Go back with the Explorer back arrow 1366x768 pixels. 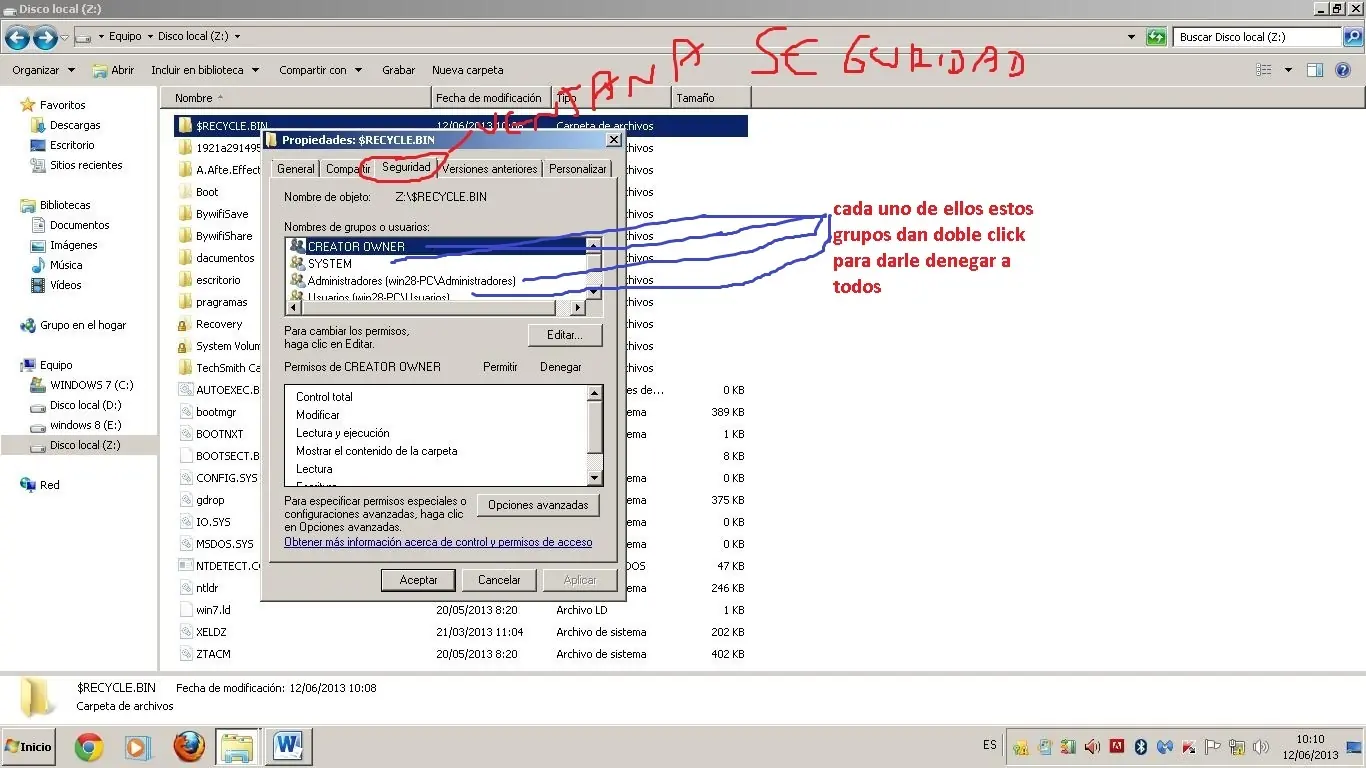point(17,38)
